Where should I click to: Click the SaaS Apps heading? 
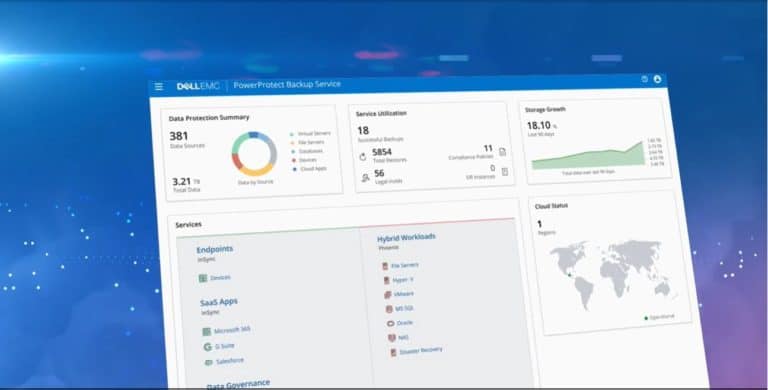(218, 302)
